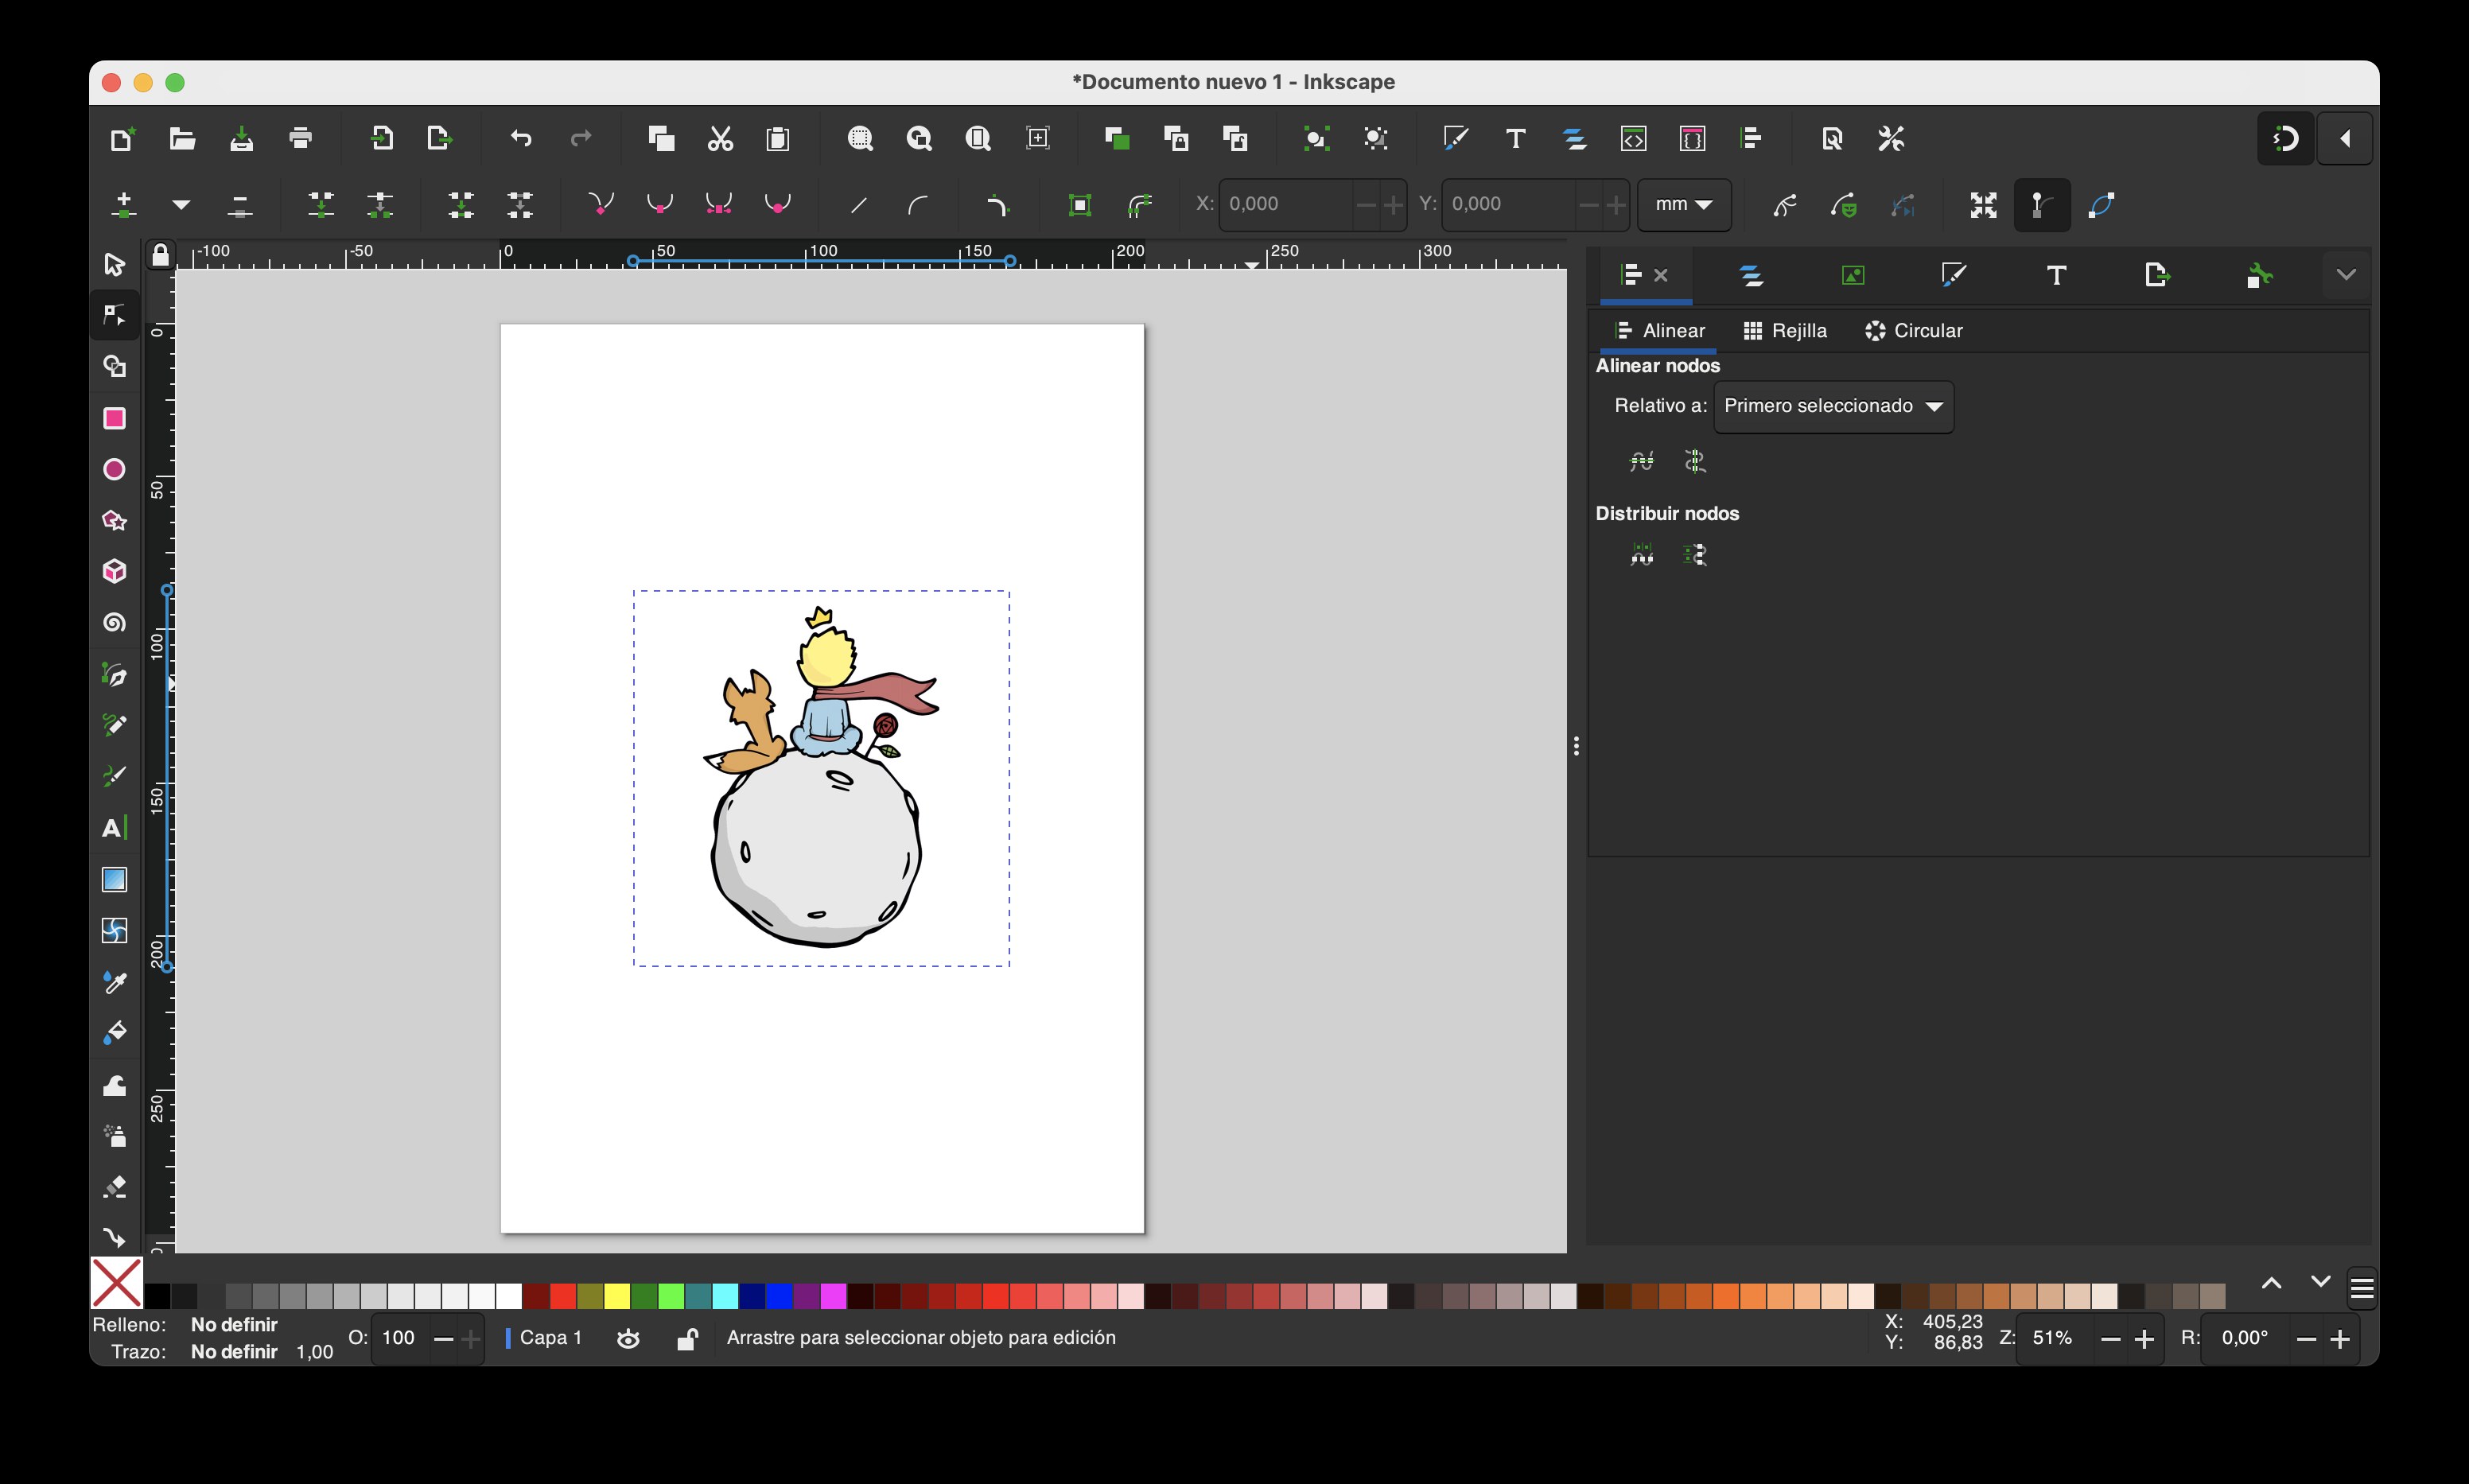This screenshot has height=1484, width=2469.
Task: Click the Print icon
Action: tap(300, 138)
